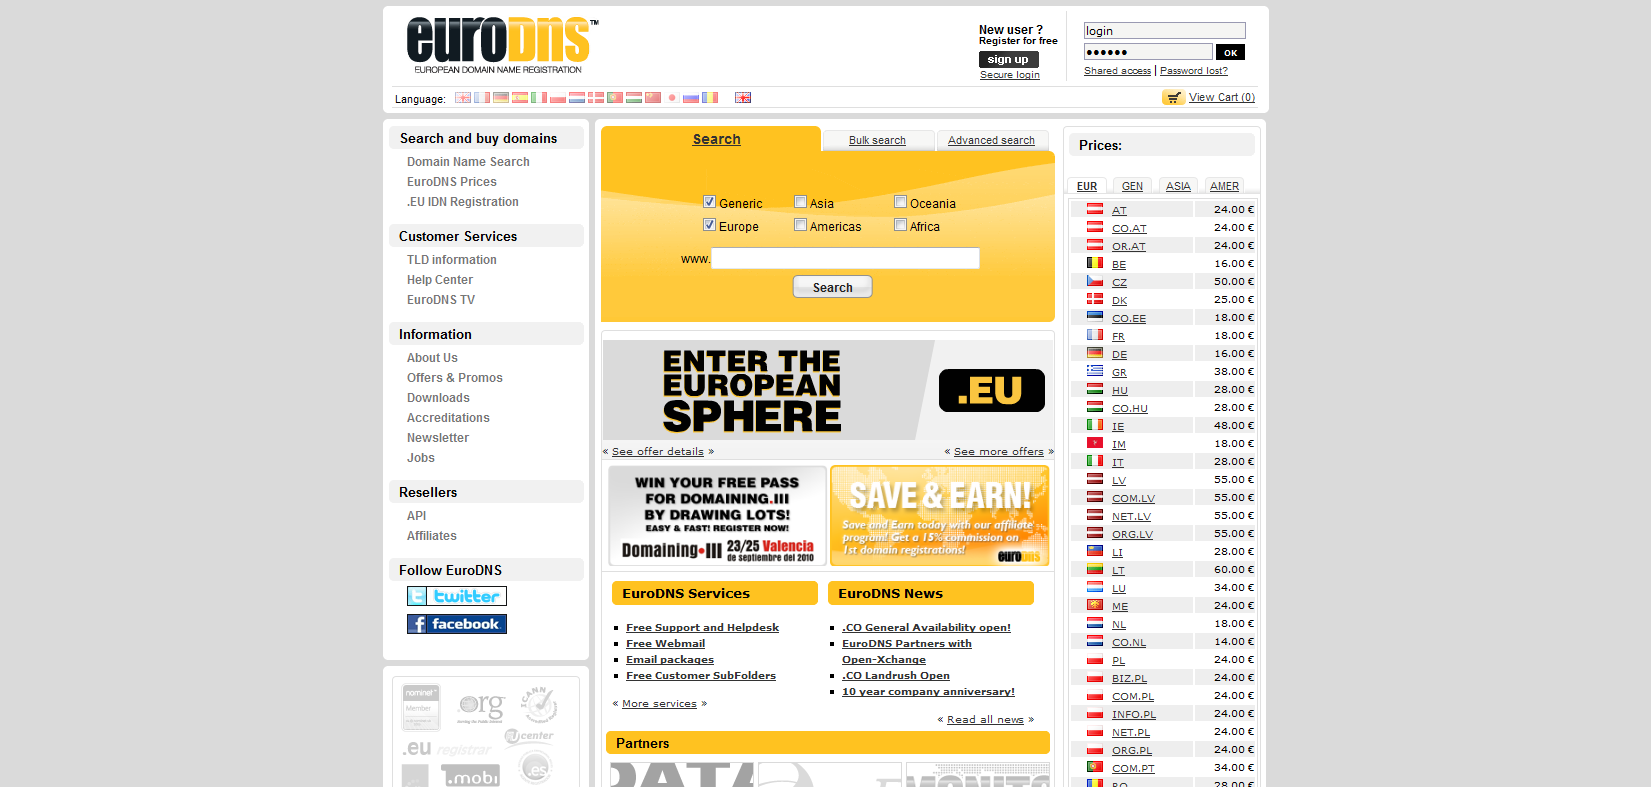
Task: Click the Czech flag beside CZ
Action: coord(1095,281)
